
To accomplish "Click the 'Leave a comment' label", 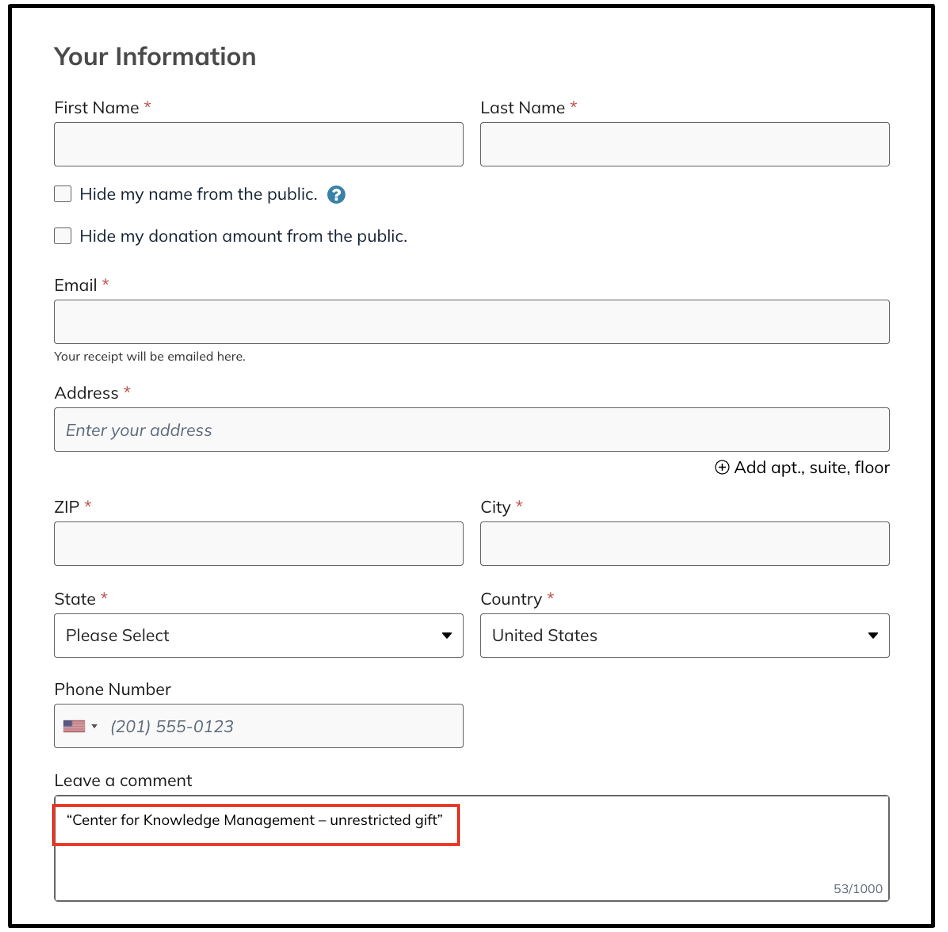I will 123,780.
